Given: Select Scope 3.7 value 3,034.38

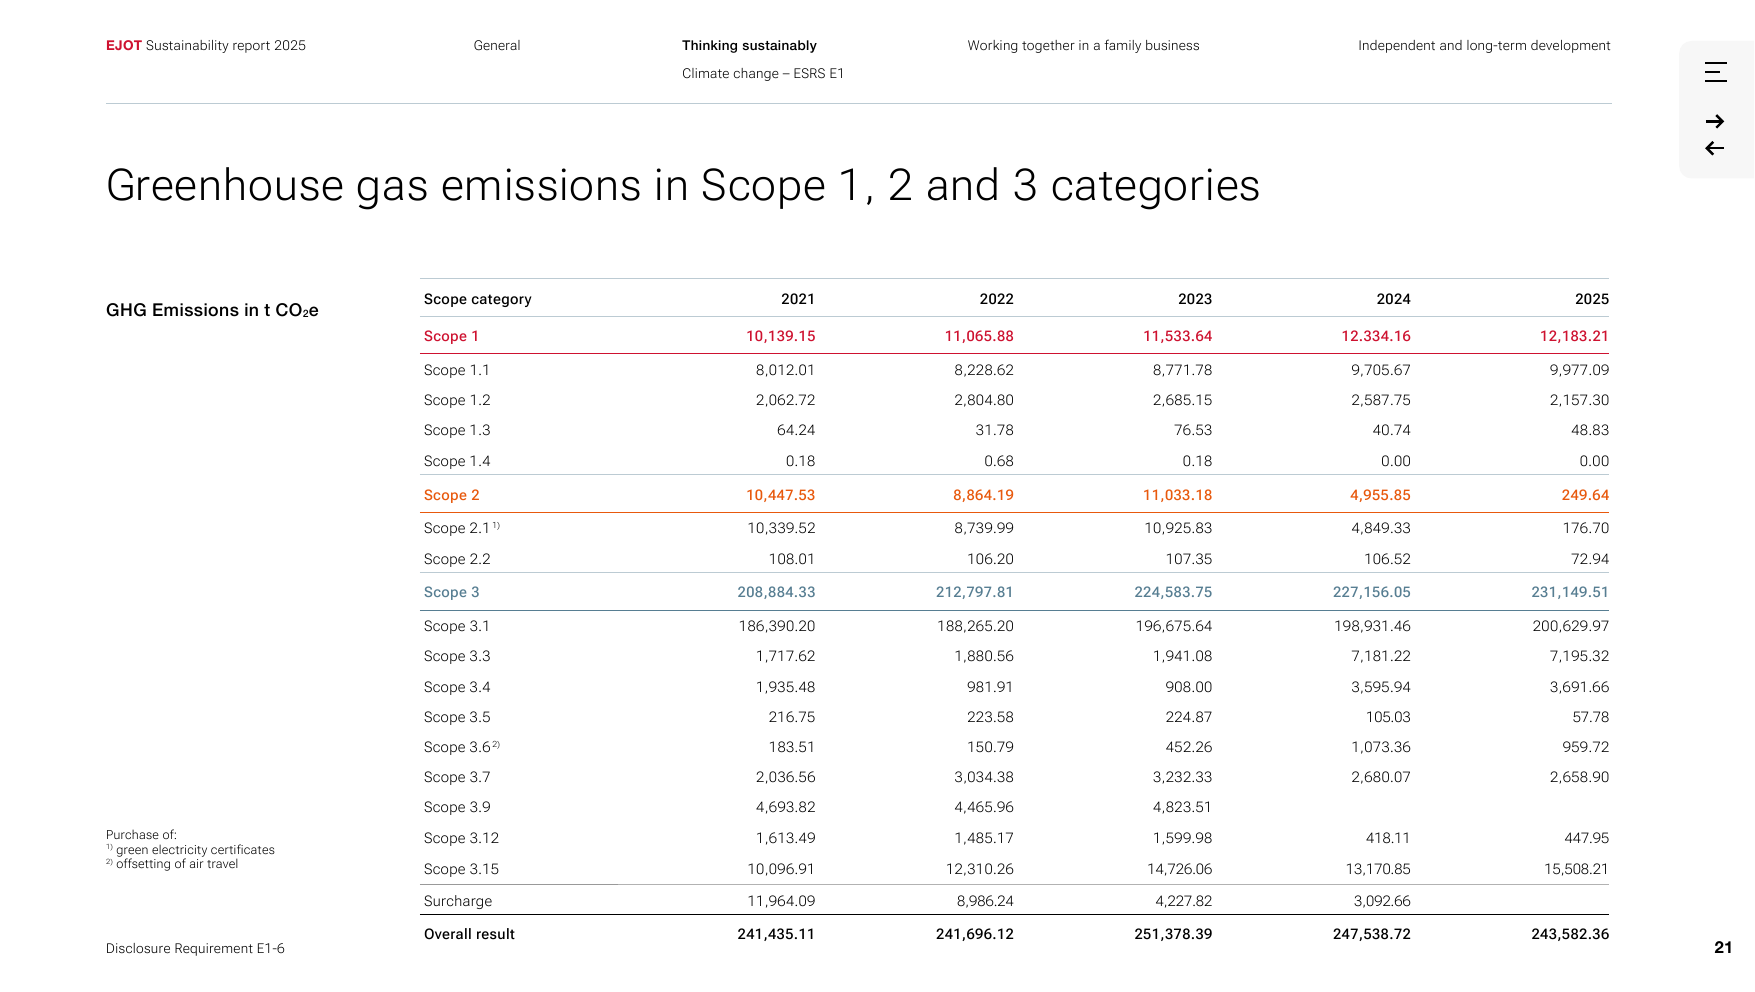Looking at the screenshot, I should [984, 777].
